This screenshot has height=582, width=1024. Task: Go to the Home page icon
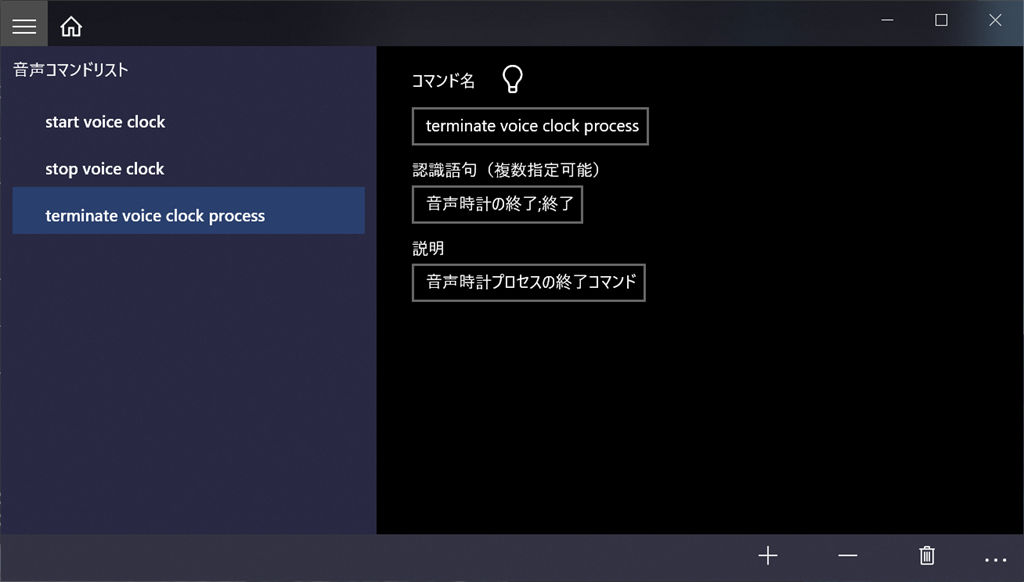click(x=71, y=27)
